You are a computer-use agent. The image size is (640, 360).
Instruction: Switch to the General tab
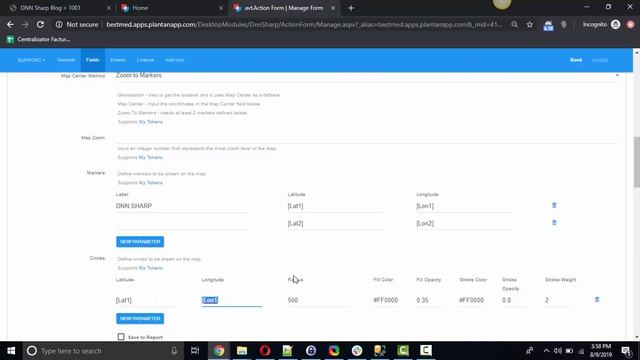[x=66, y=60]
